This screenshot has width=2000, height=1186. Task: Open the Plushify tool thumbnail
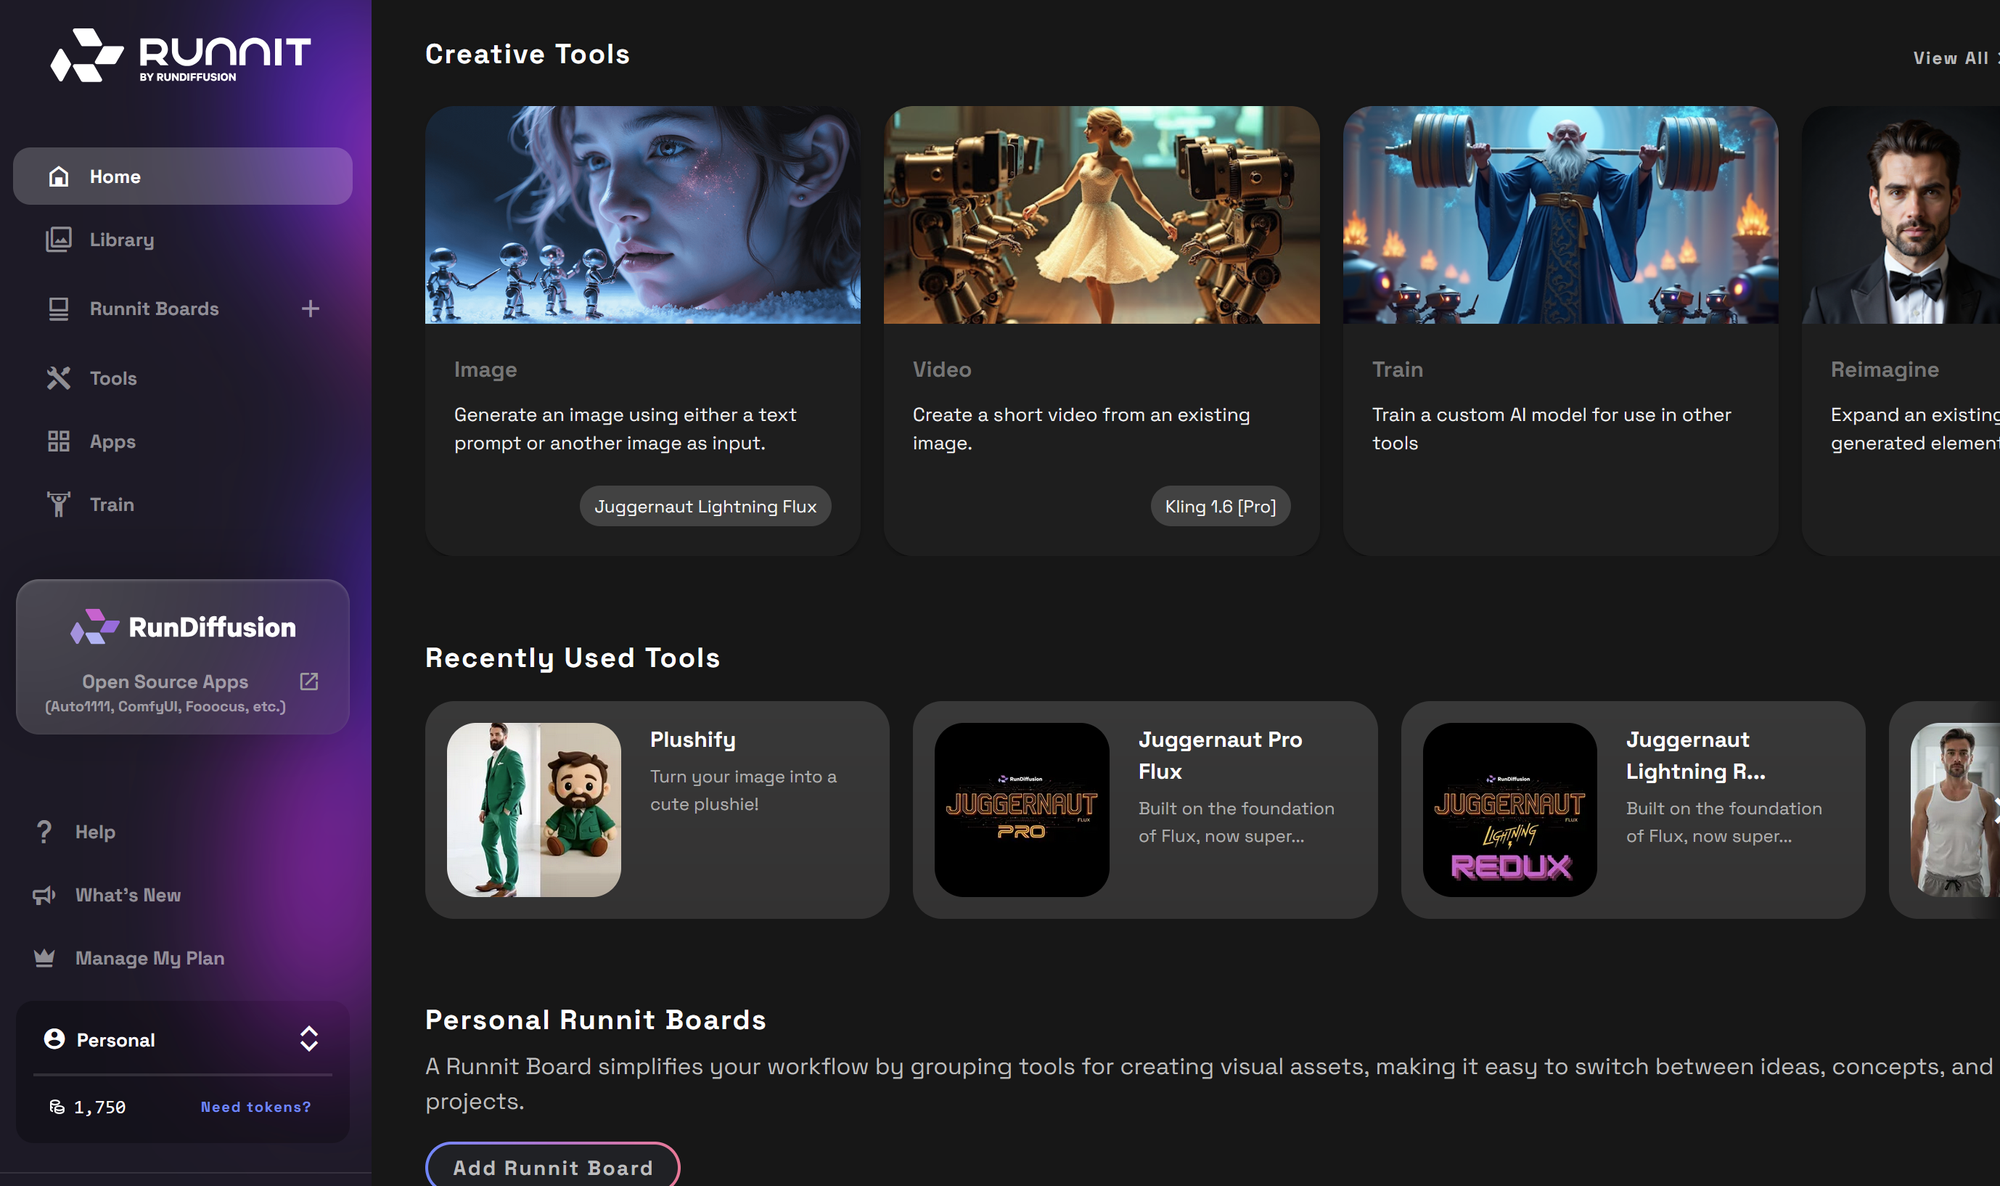coord(534,809)
